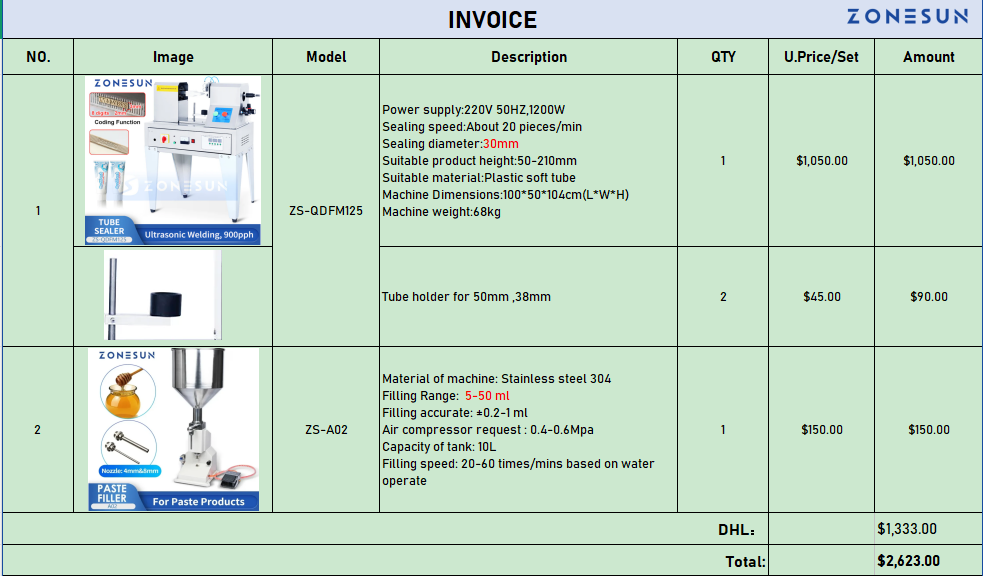This screenshot has height=576, width=983.
Task: Click Machine weight:68kg line
Action: click(441, 212)
